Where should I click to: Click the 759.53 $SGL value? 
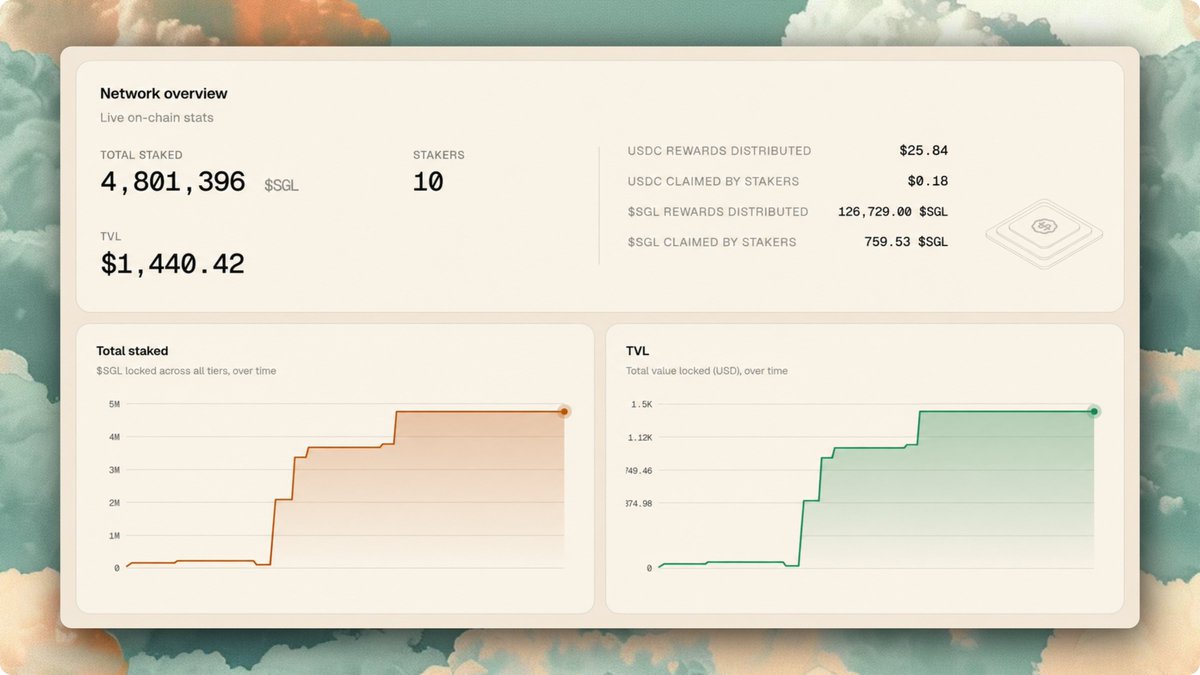[906, 242]
